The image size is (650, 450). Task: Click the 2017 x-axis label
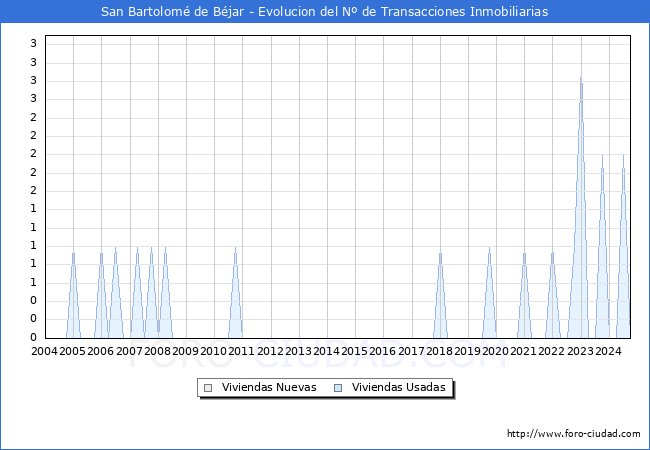[x=411, y=351]
